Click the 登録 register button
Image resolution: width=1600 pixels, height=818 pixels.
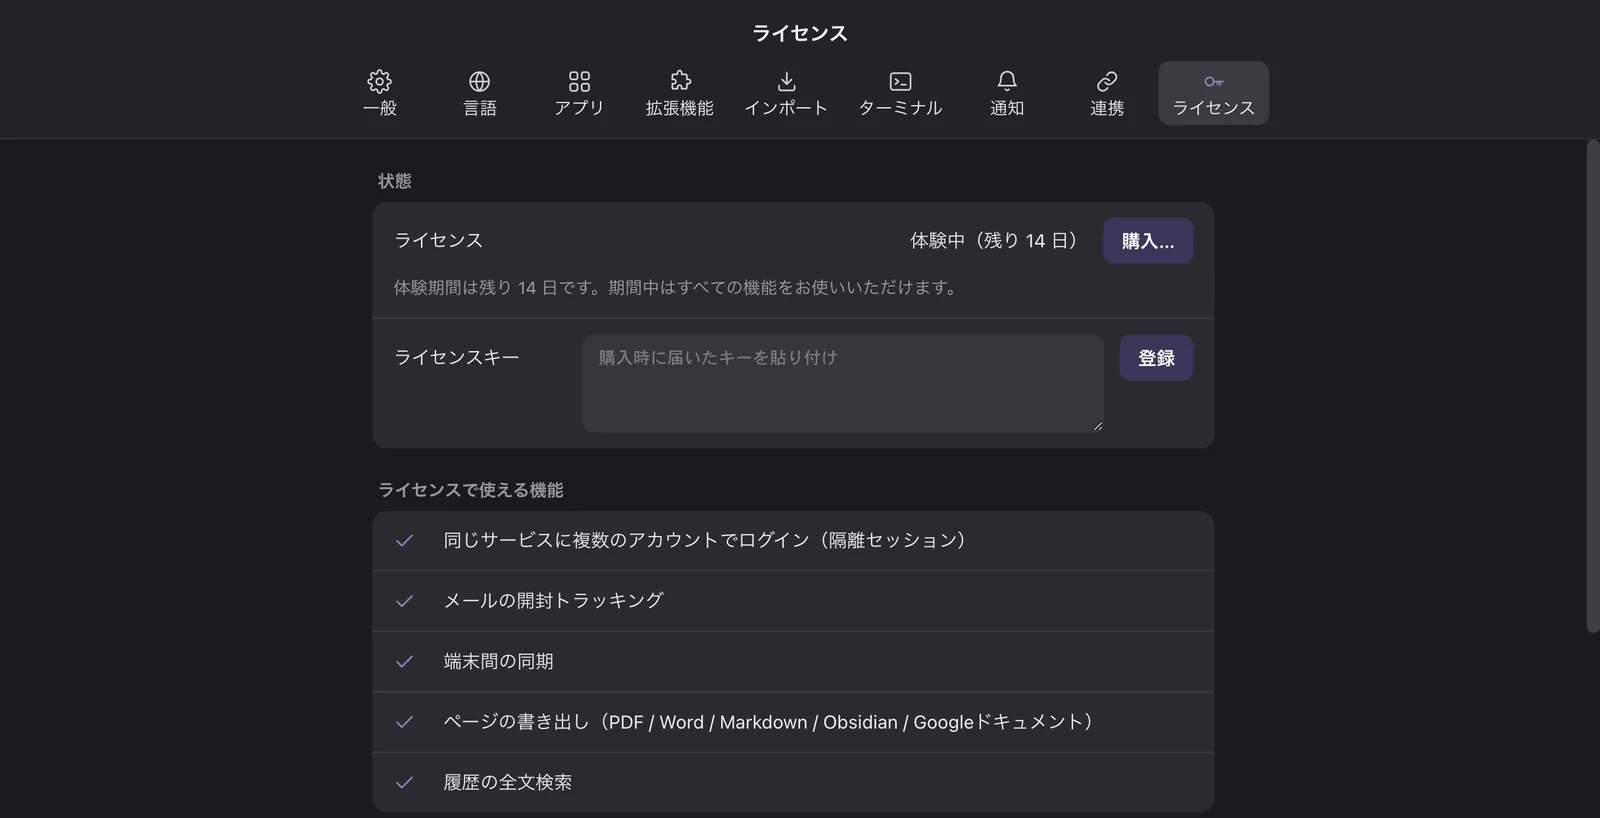click(1156, 358)
